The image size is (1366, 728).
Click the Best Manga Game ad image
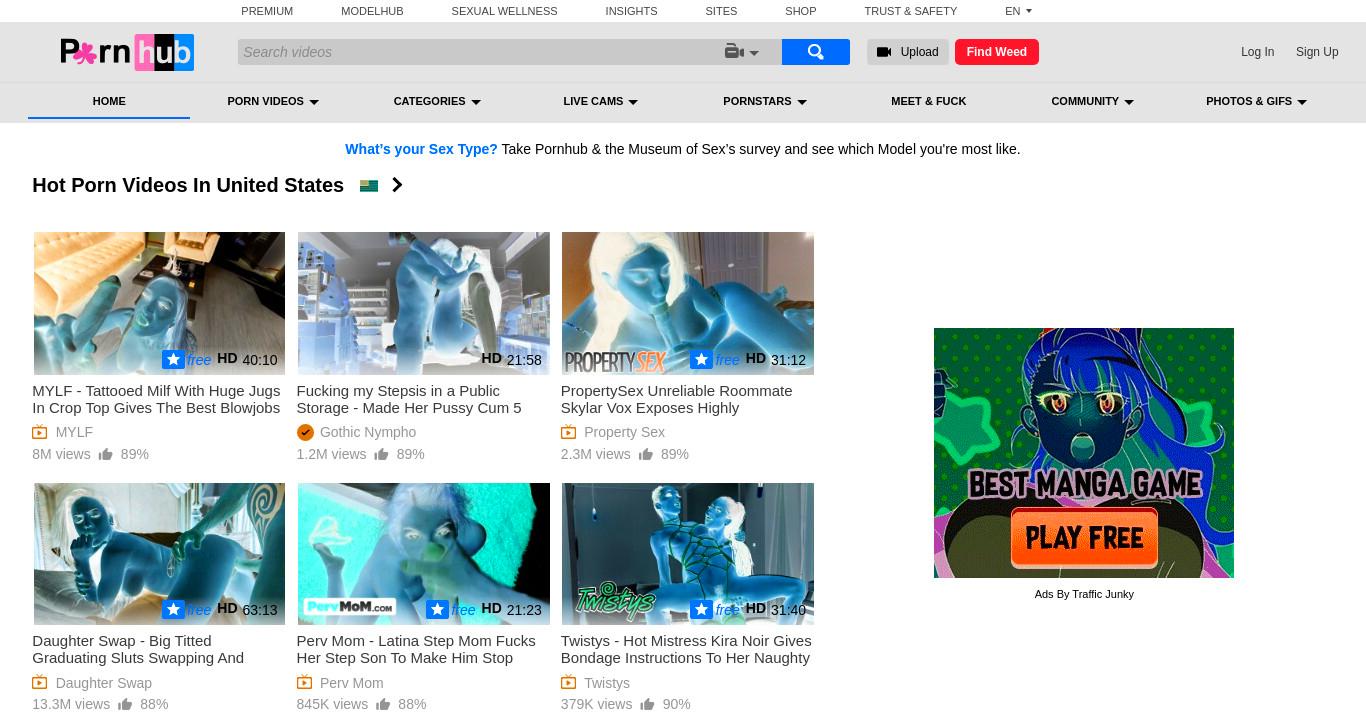click(x=1084, y=453)
